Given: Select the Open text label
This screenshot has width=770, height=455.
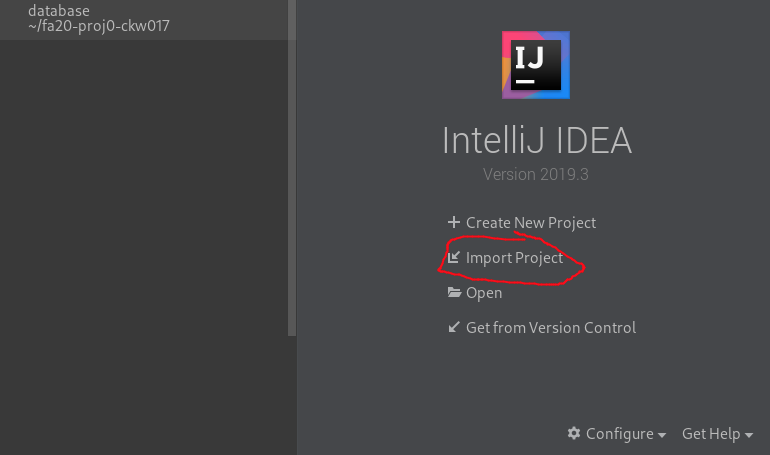Looking at the screenshot, I should (x=484, y=293).
